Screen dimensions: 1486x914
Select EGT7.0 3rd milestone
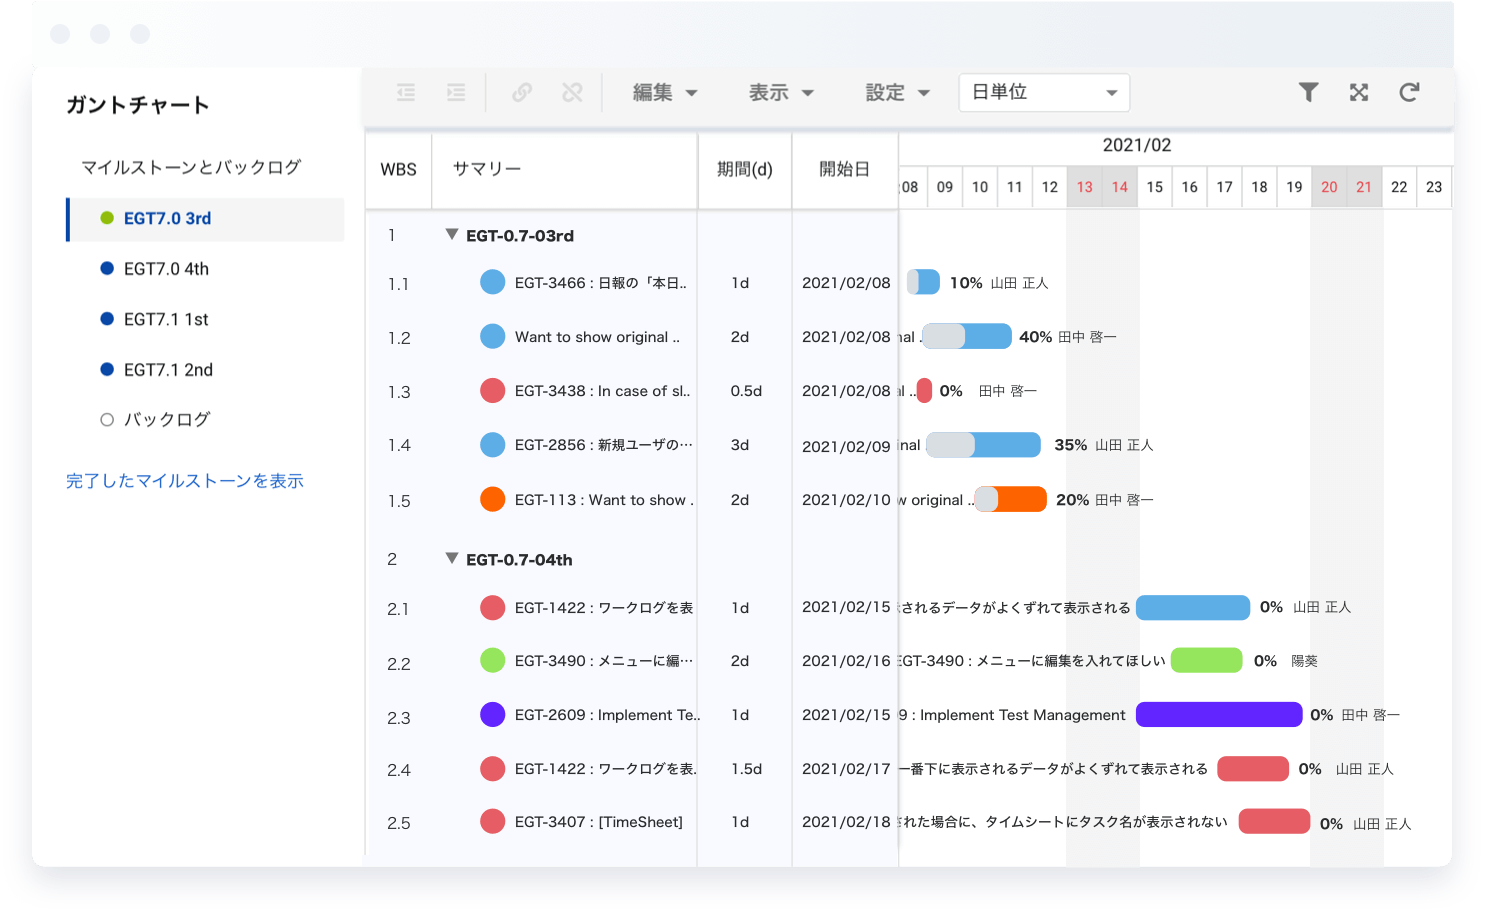click(x=205, y=219)
